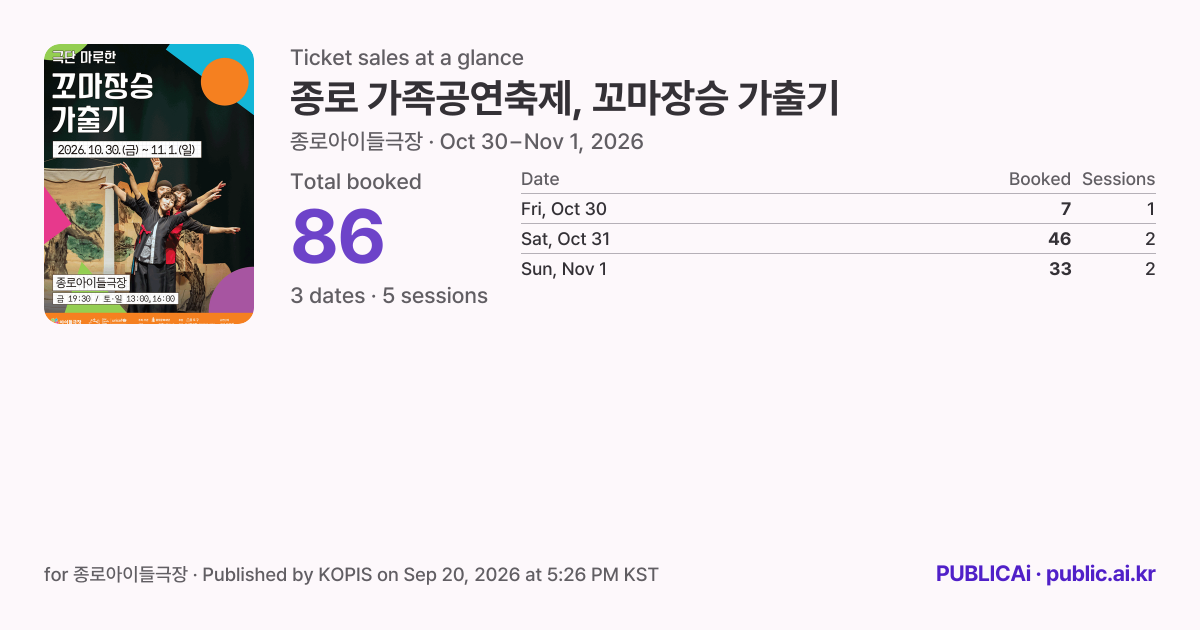This screenshot has height=630, width=1200.
Task: Click the booked count 7 for Friday
Action: [1066, 209]
